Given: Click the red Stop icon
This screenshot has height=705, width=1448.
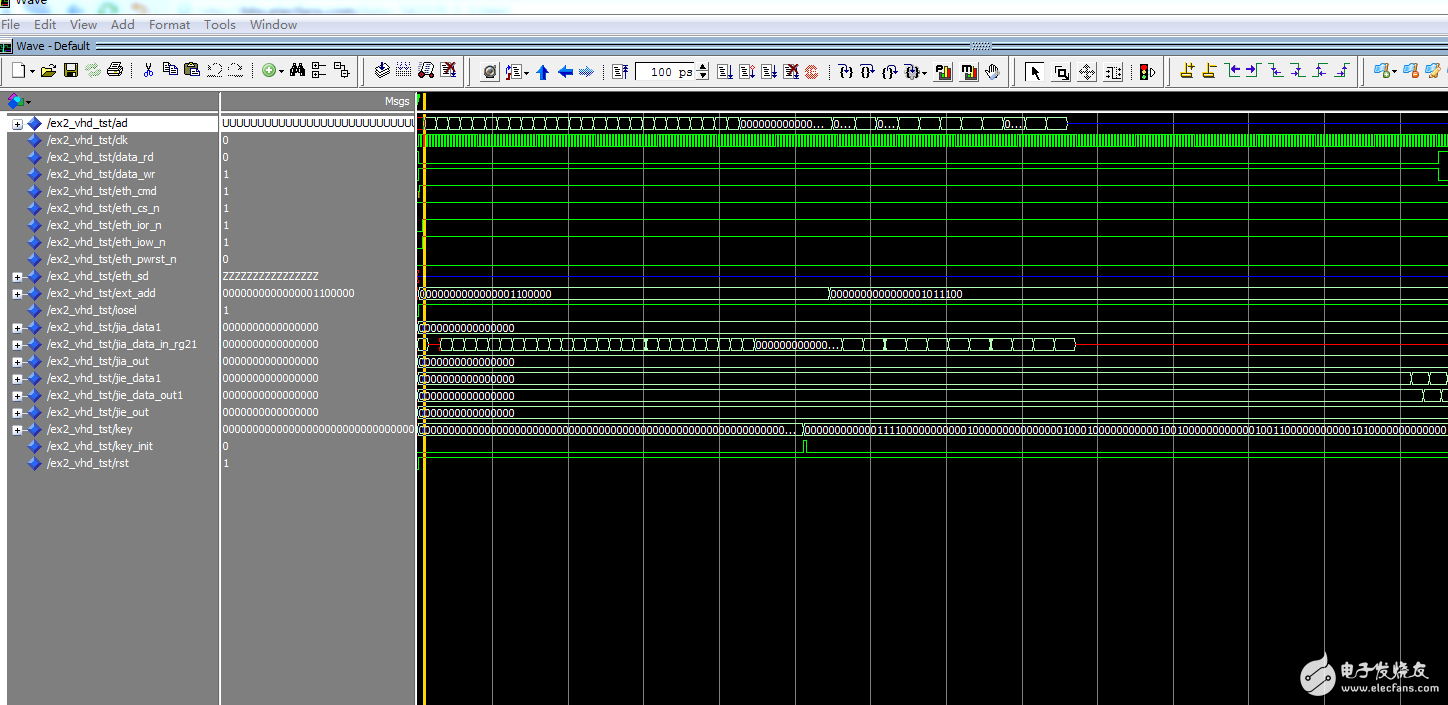Looking at the screenshot, I should click(812, 72).
